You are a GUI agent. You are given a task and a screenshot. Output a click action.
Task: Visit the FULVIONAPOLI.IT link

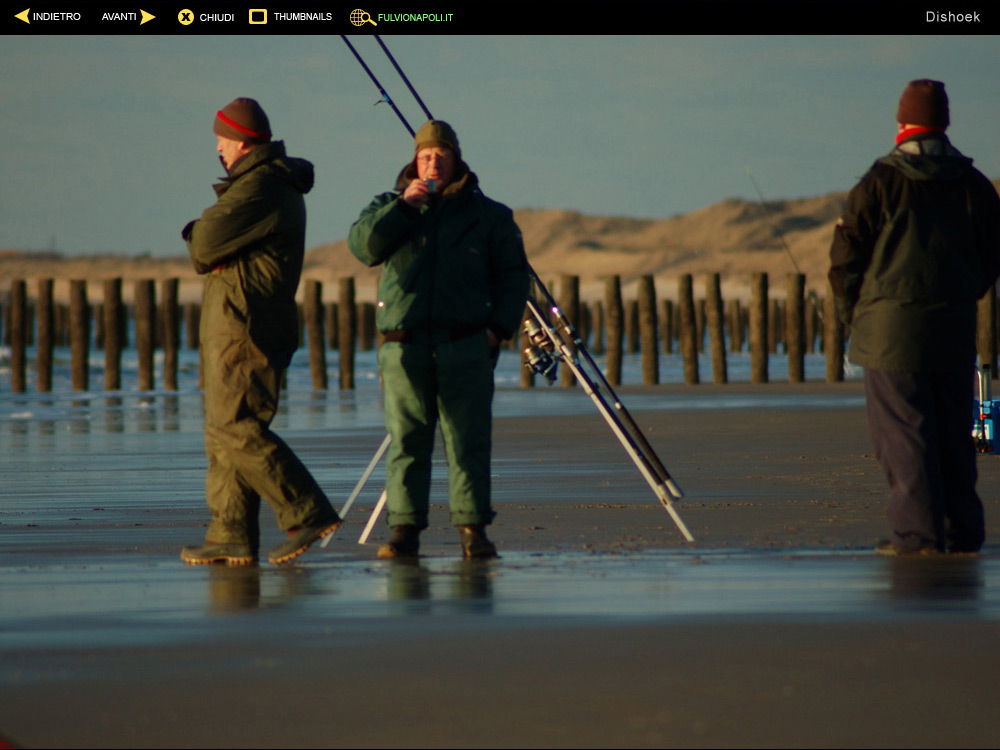(x=415, y=17)
